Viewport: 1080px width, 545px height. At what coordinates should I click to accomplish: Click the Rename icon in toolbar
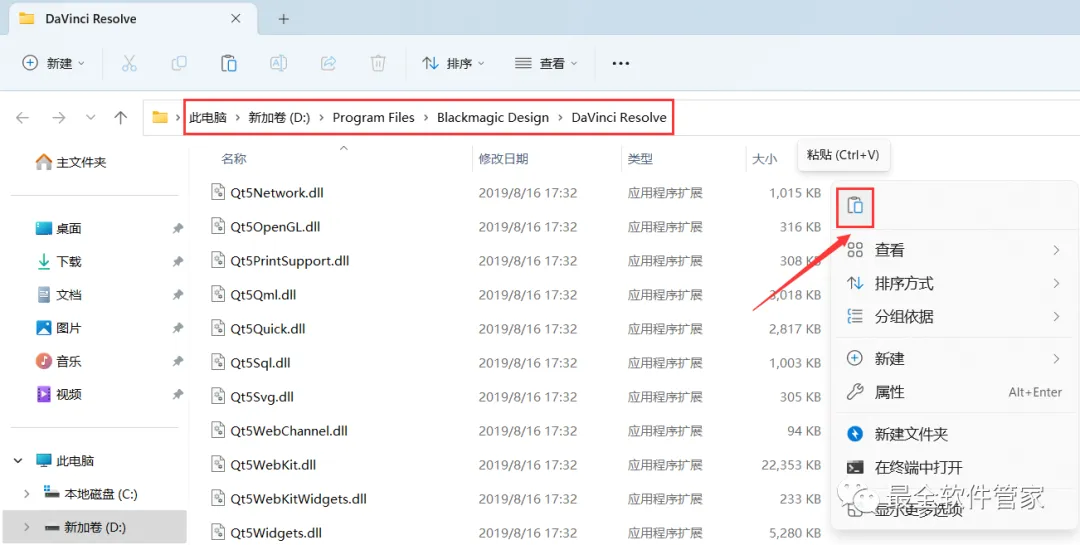click(x=278, y=63)
